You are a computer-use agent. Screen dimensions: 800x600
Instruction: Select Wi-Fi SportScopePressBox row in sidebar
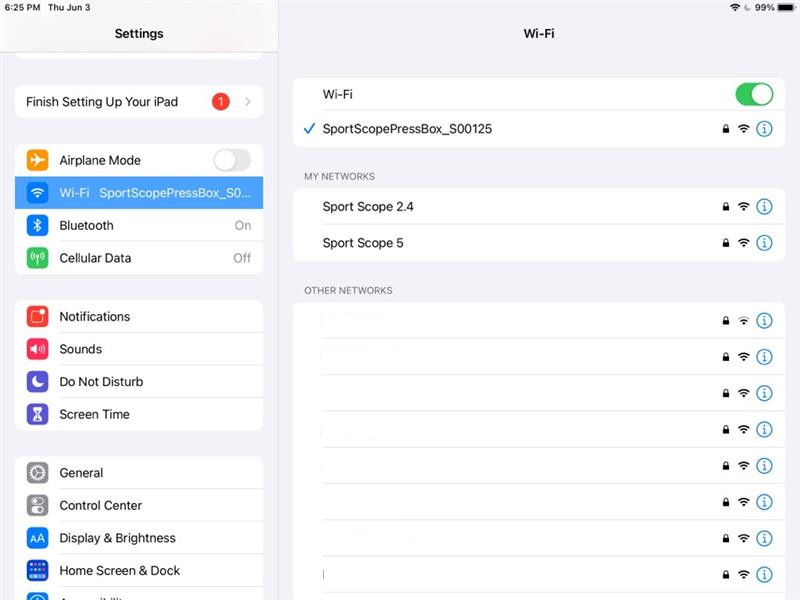(139, 193)
